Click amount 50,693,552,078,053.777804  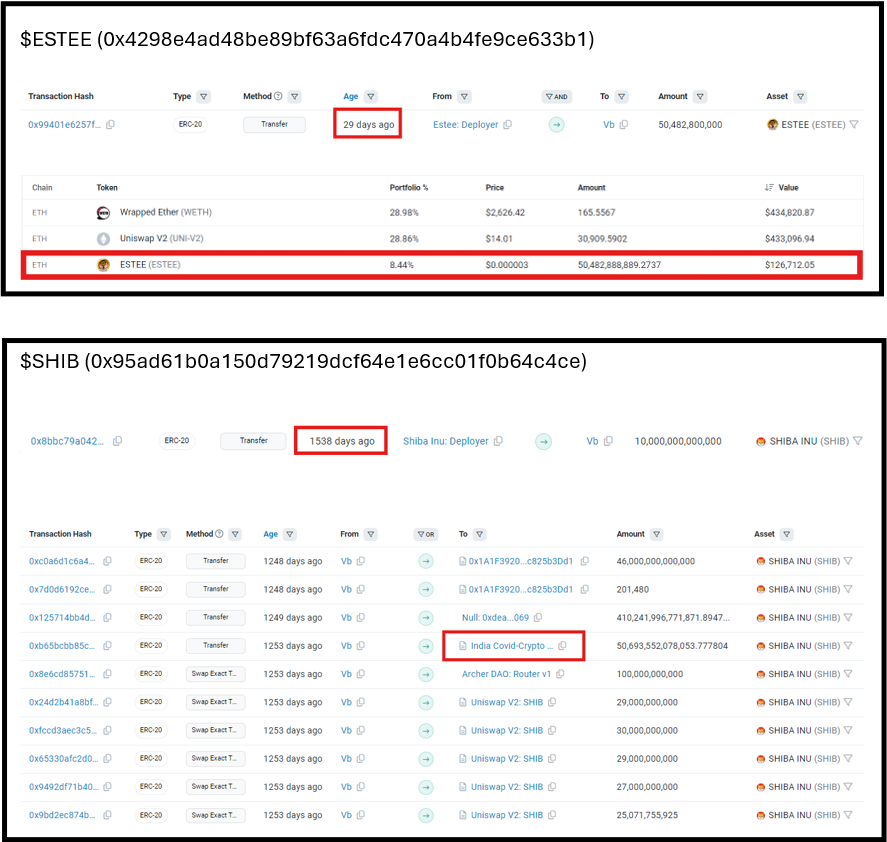coord(672,646)
